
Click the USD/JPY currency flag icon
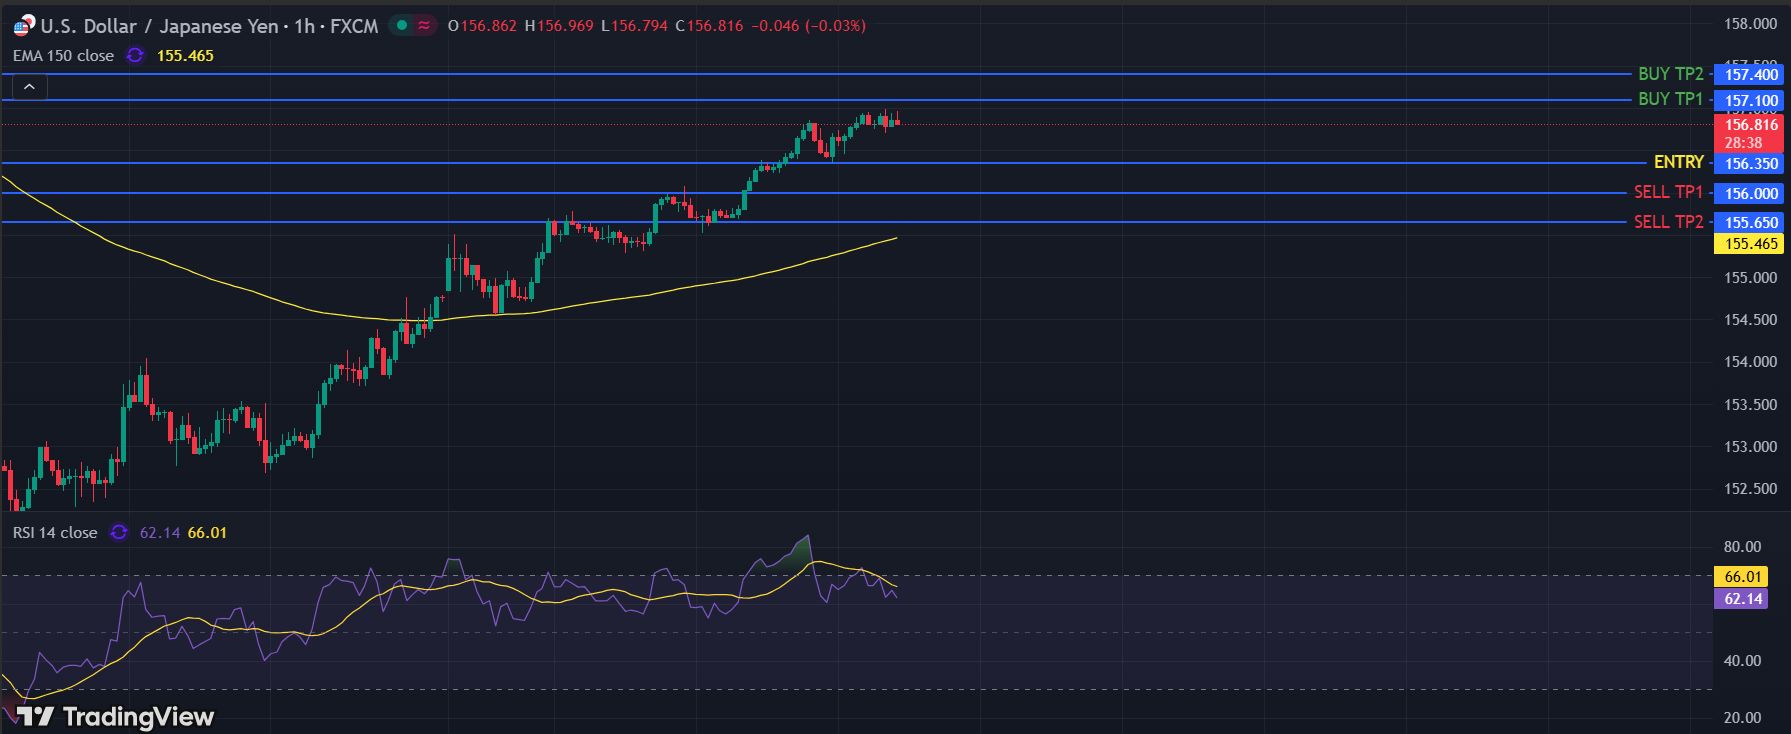23,26
